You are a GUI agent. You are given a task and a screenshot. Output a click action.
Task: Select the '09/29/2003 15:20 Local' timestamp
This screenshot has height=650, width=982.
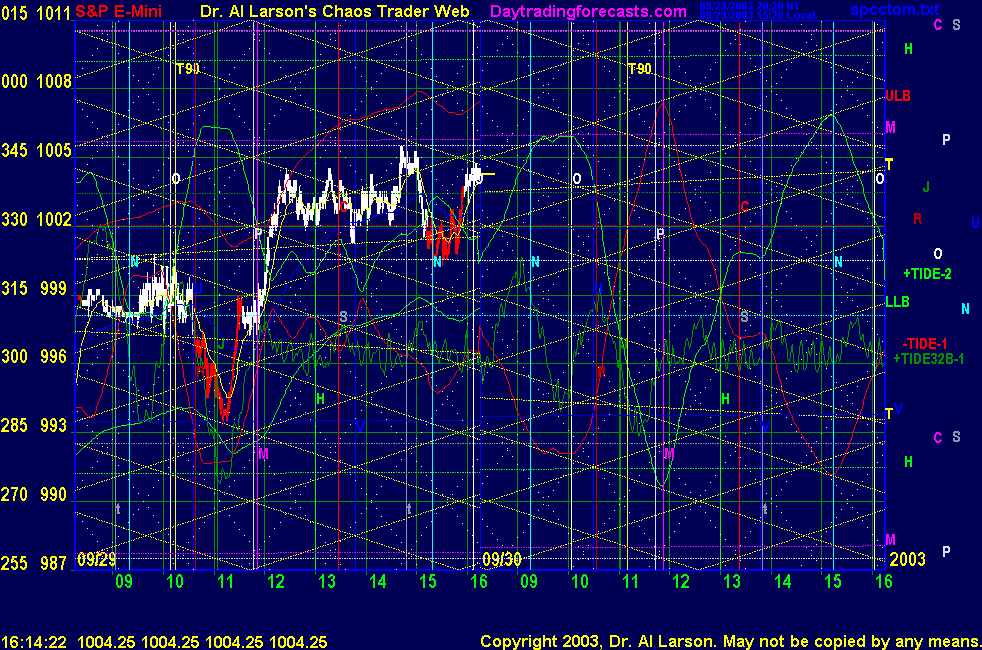[x=757, y=15]
